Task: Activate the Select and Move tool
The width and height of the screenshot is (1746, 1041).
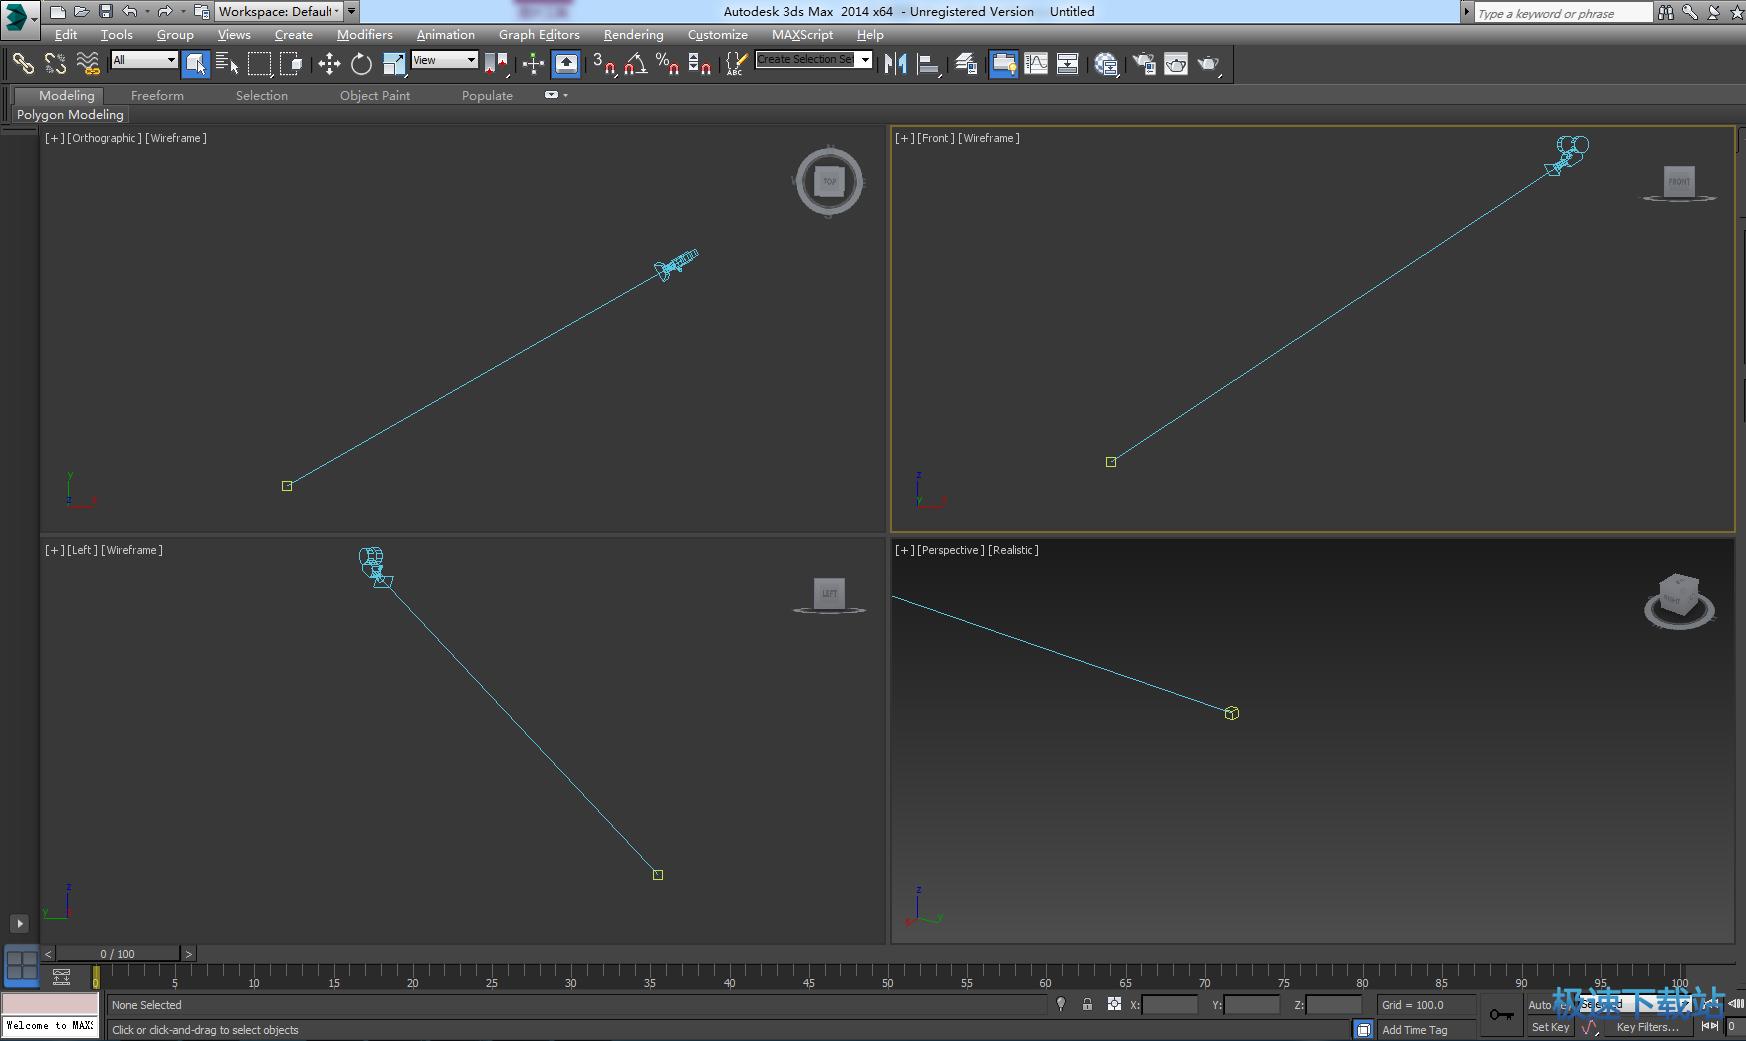Action: [329, 64]
